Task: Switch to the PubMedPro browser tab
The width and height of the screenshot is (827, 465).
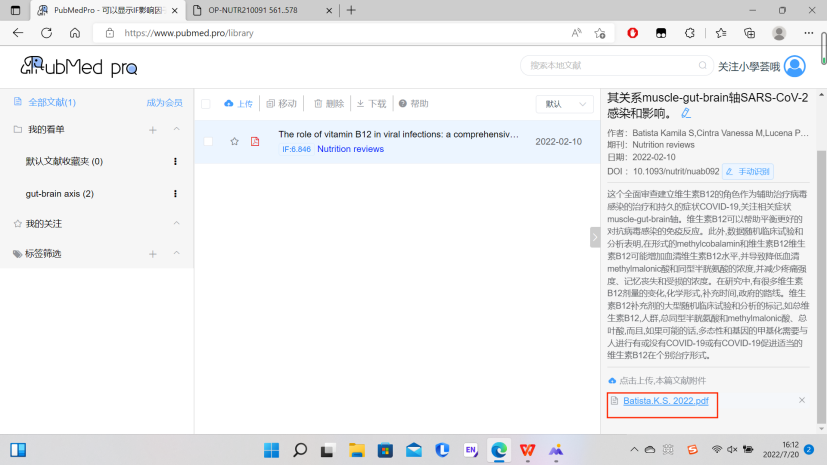Action: [110, 10]
